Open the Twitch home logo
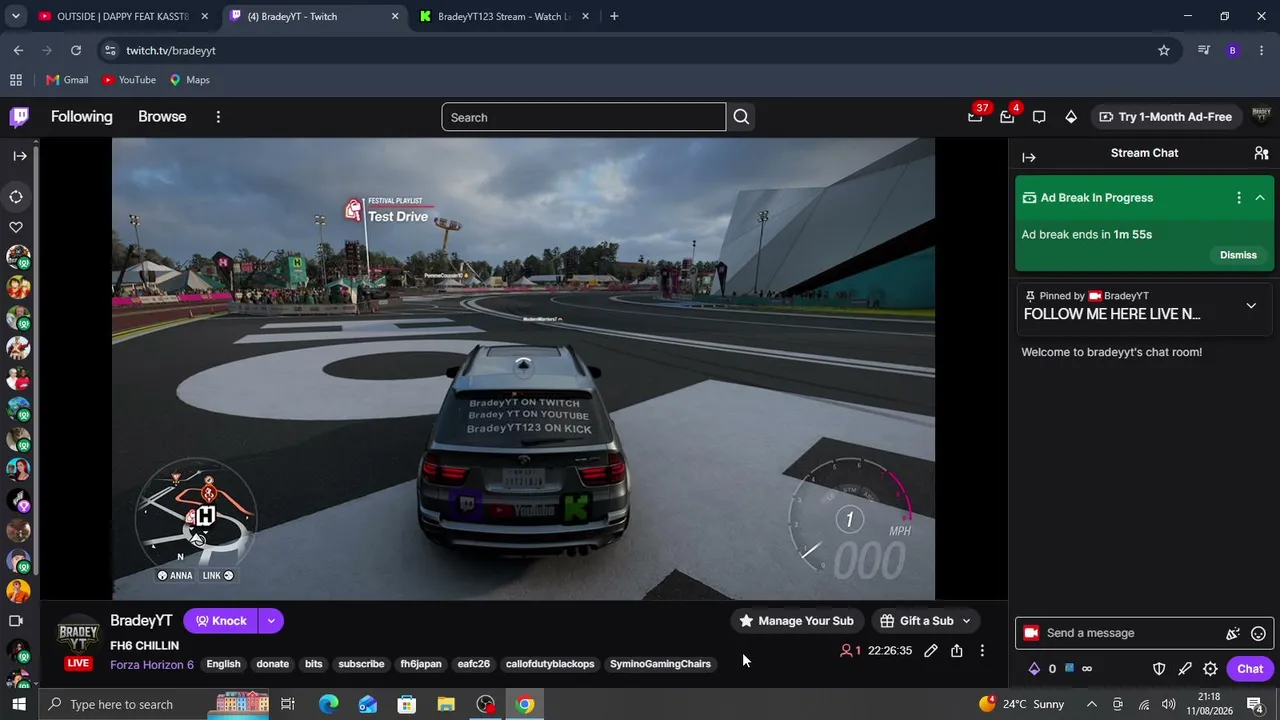This screenshot has width=1280, height=720. pyautogui.click(x=19, y=117)
